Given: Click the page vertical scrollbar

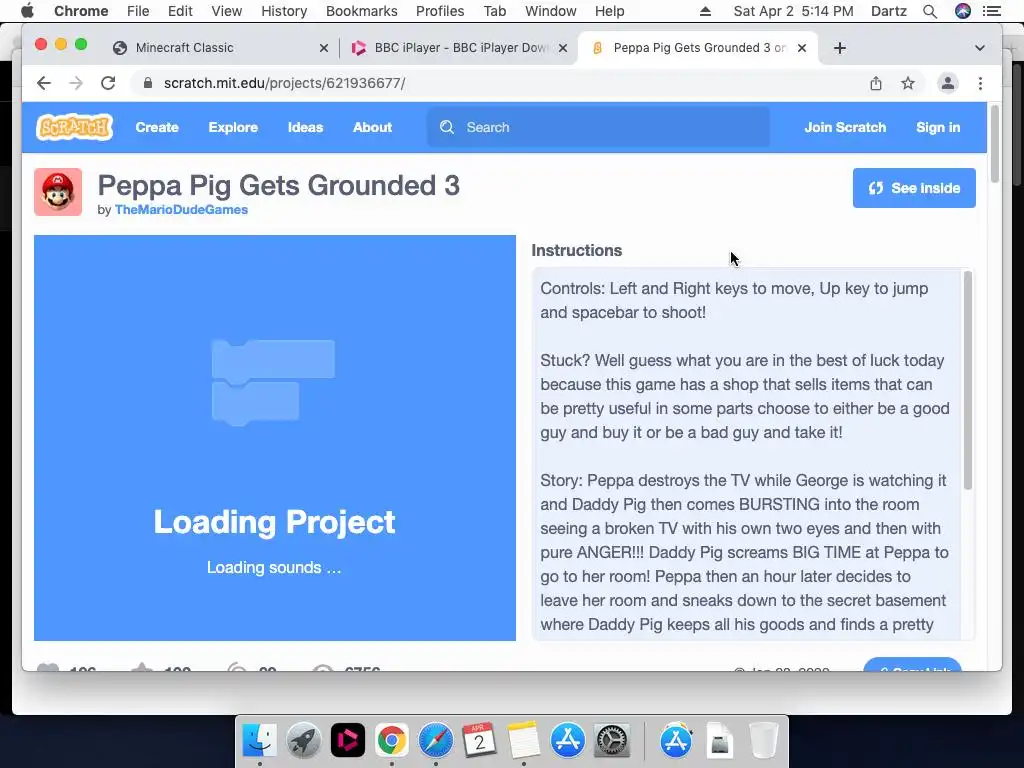Looking at the screenshot, I should [995, 144].
